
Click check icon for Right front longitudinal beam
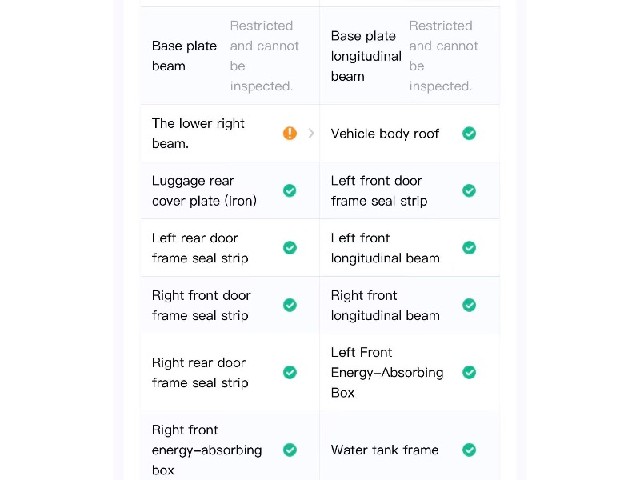469,305
